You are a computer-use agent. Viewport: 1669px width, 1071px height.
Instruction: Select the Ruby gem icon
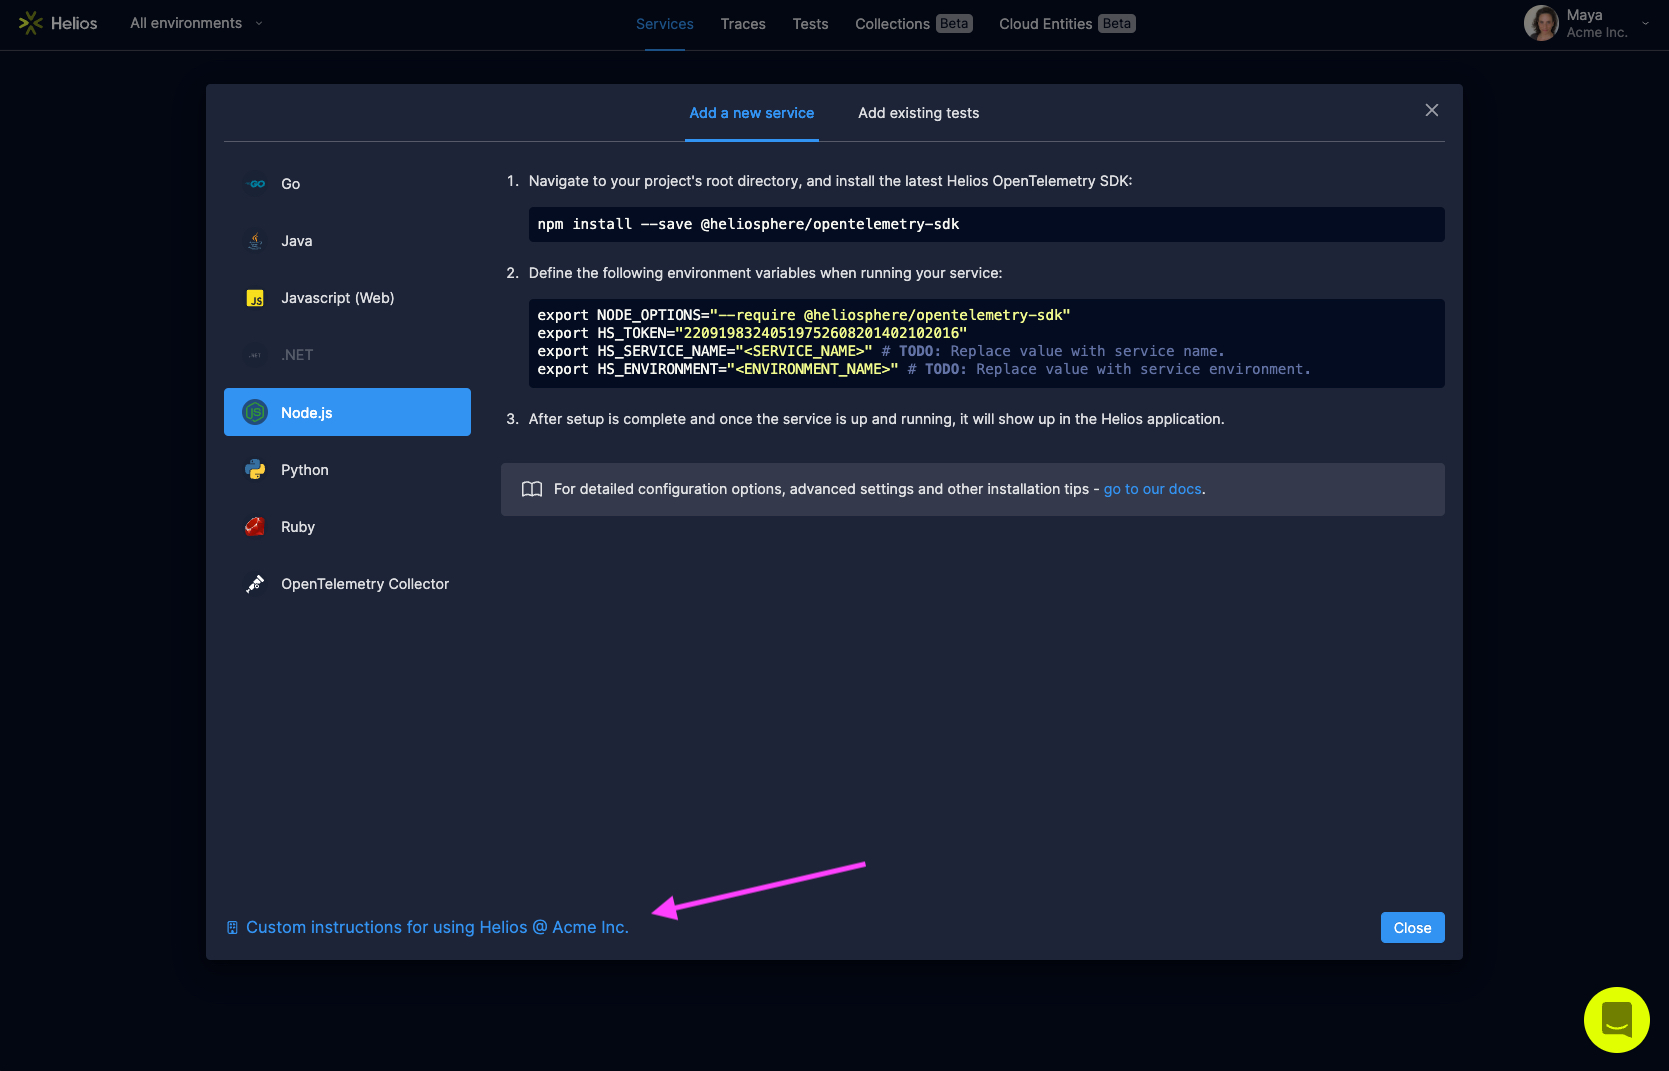coord(256,527)
